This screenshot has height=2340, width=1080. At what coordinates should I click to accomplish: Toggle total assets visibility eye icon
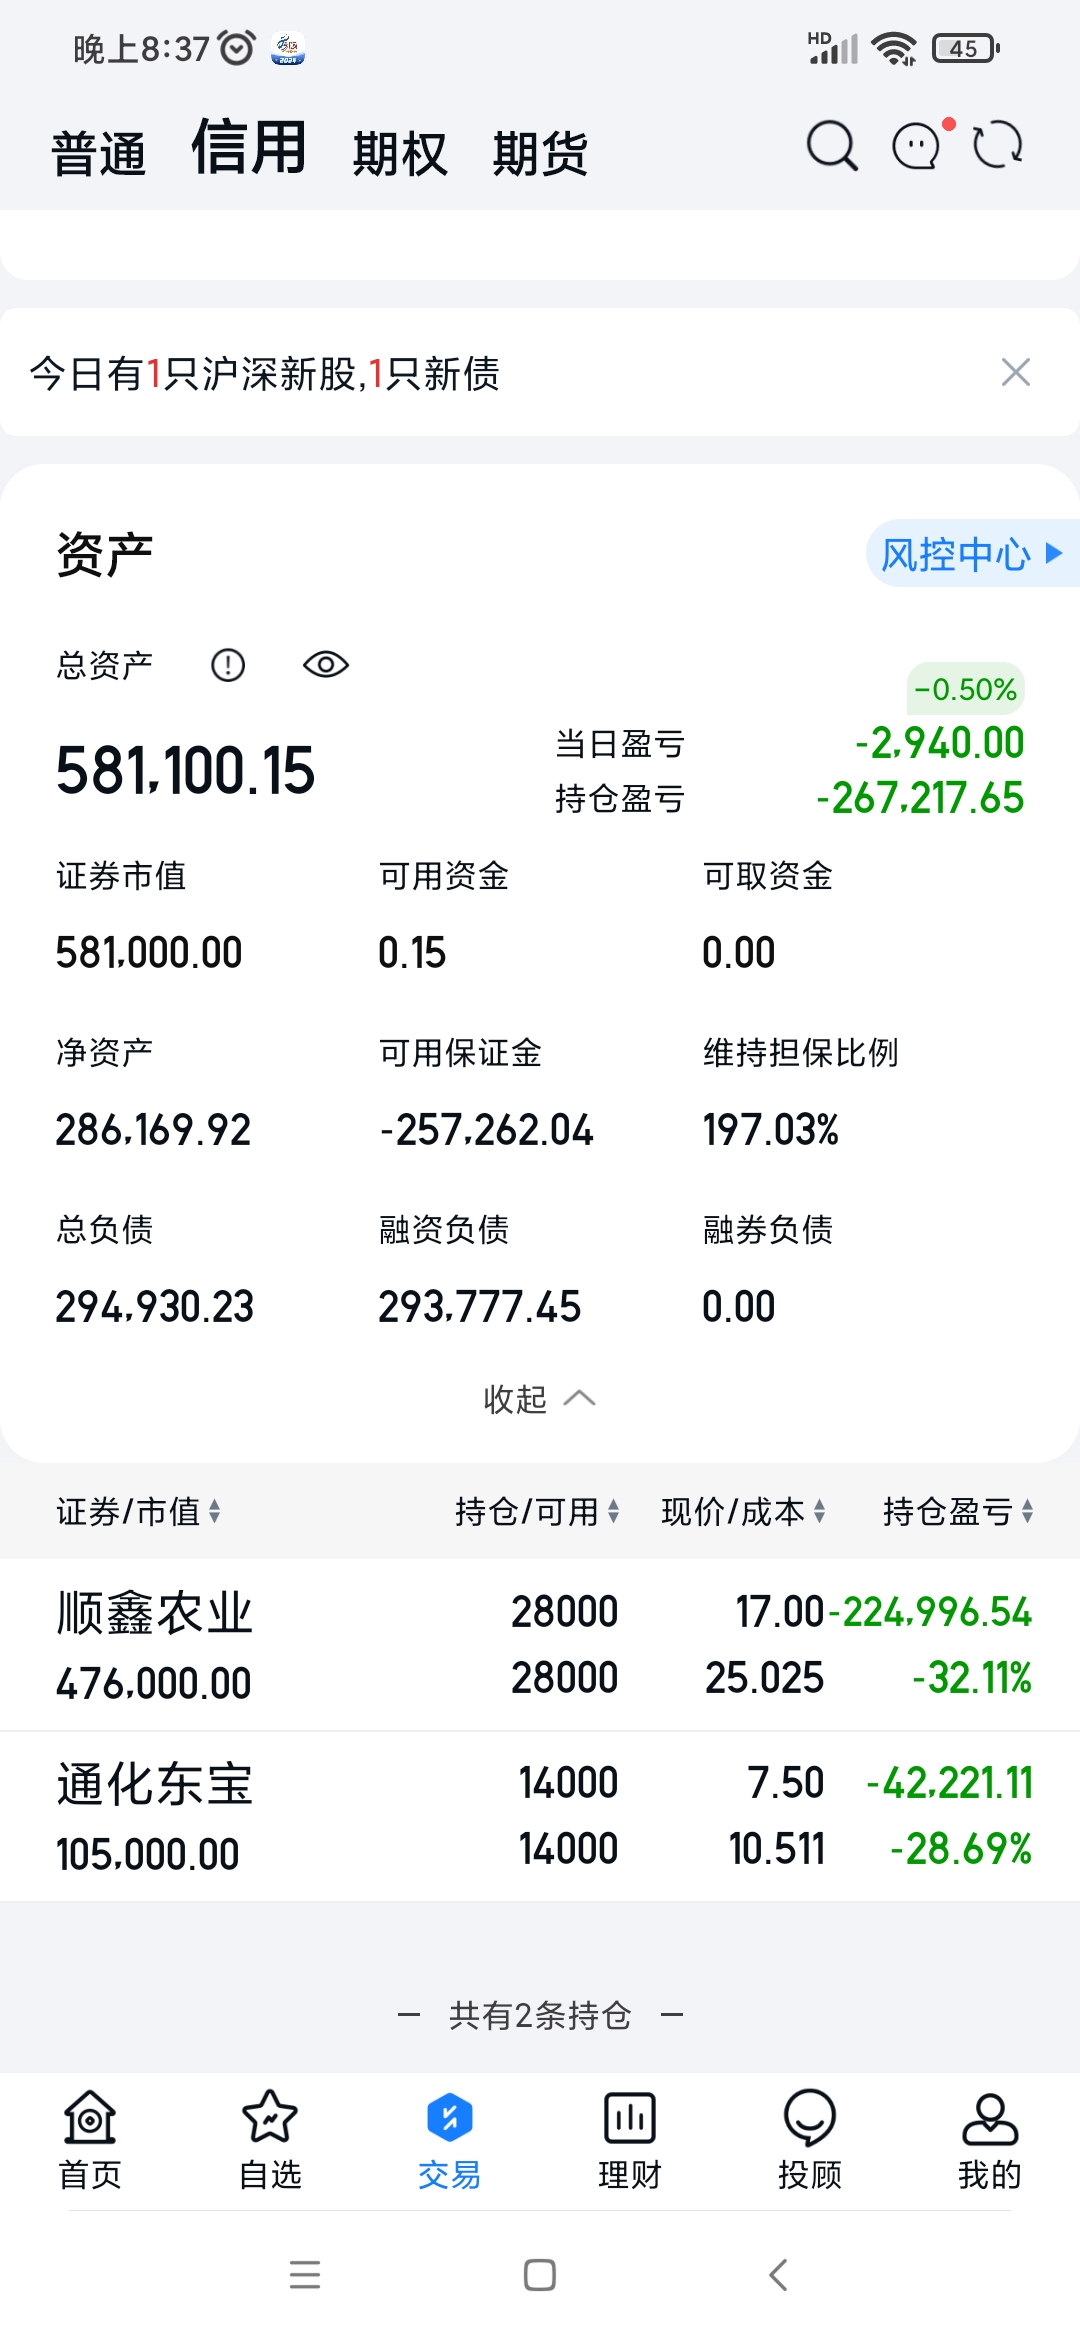coord(325,665)
